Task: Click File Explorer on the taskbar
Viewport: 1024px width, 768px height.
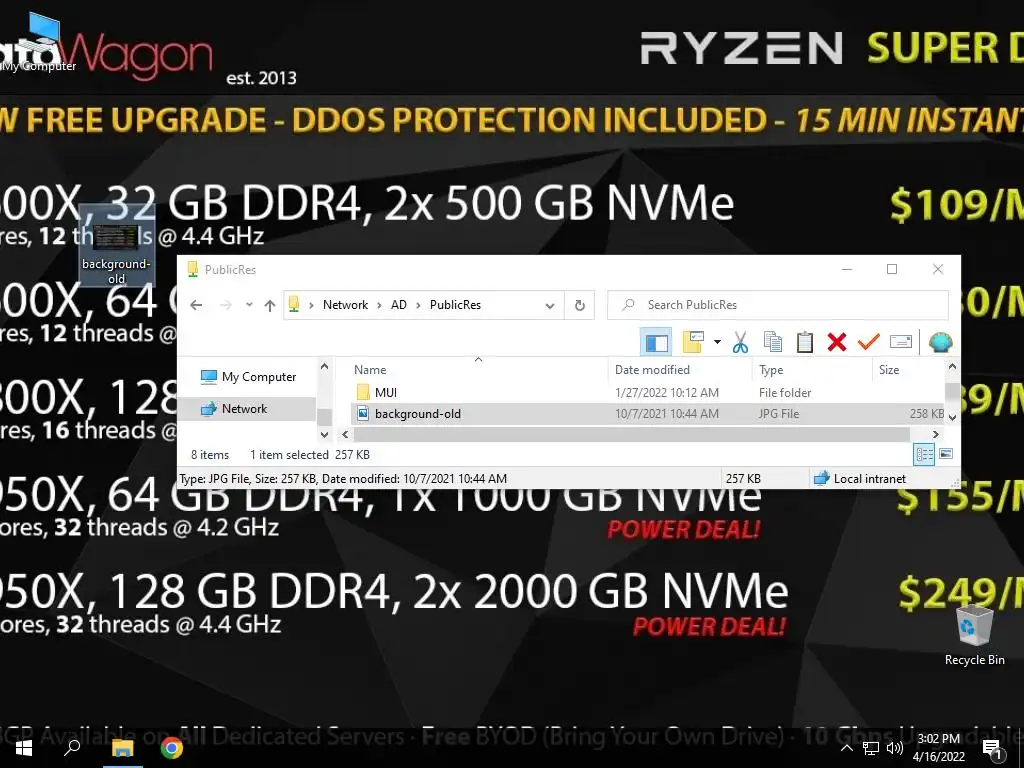Action: 122,748
